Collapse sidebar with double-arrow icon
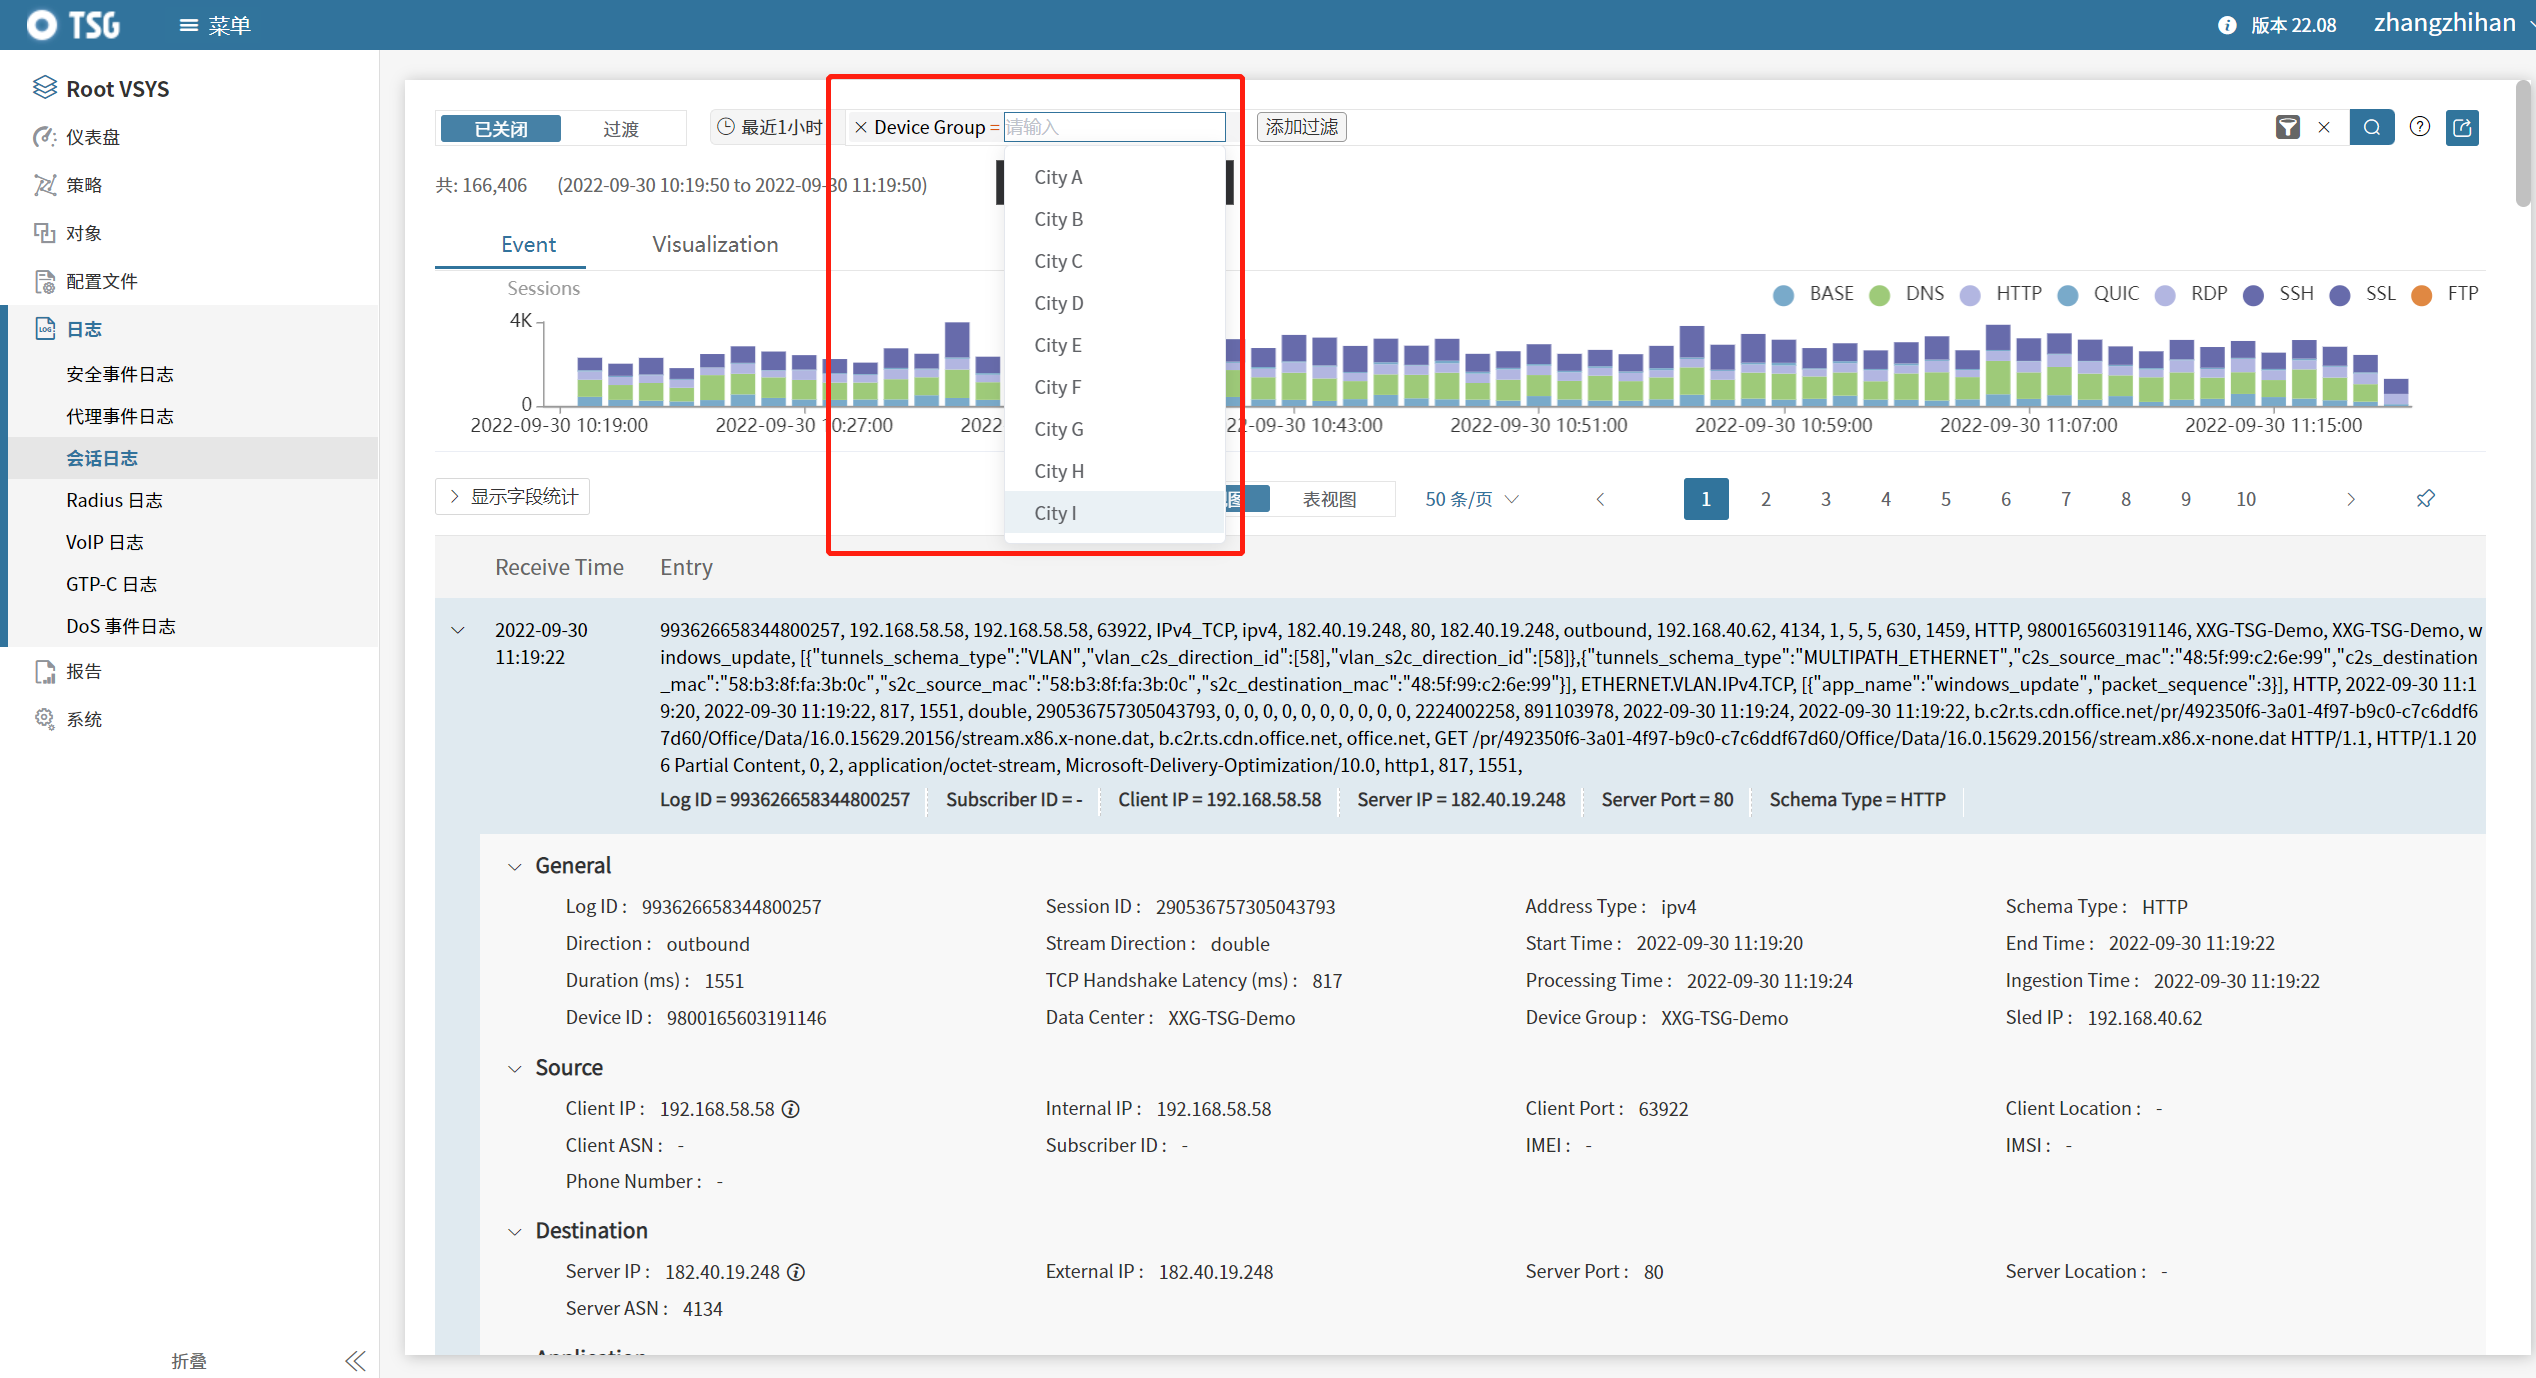 [x=355, y=1360]
